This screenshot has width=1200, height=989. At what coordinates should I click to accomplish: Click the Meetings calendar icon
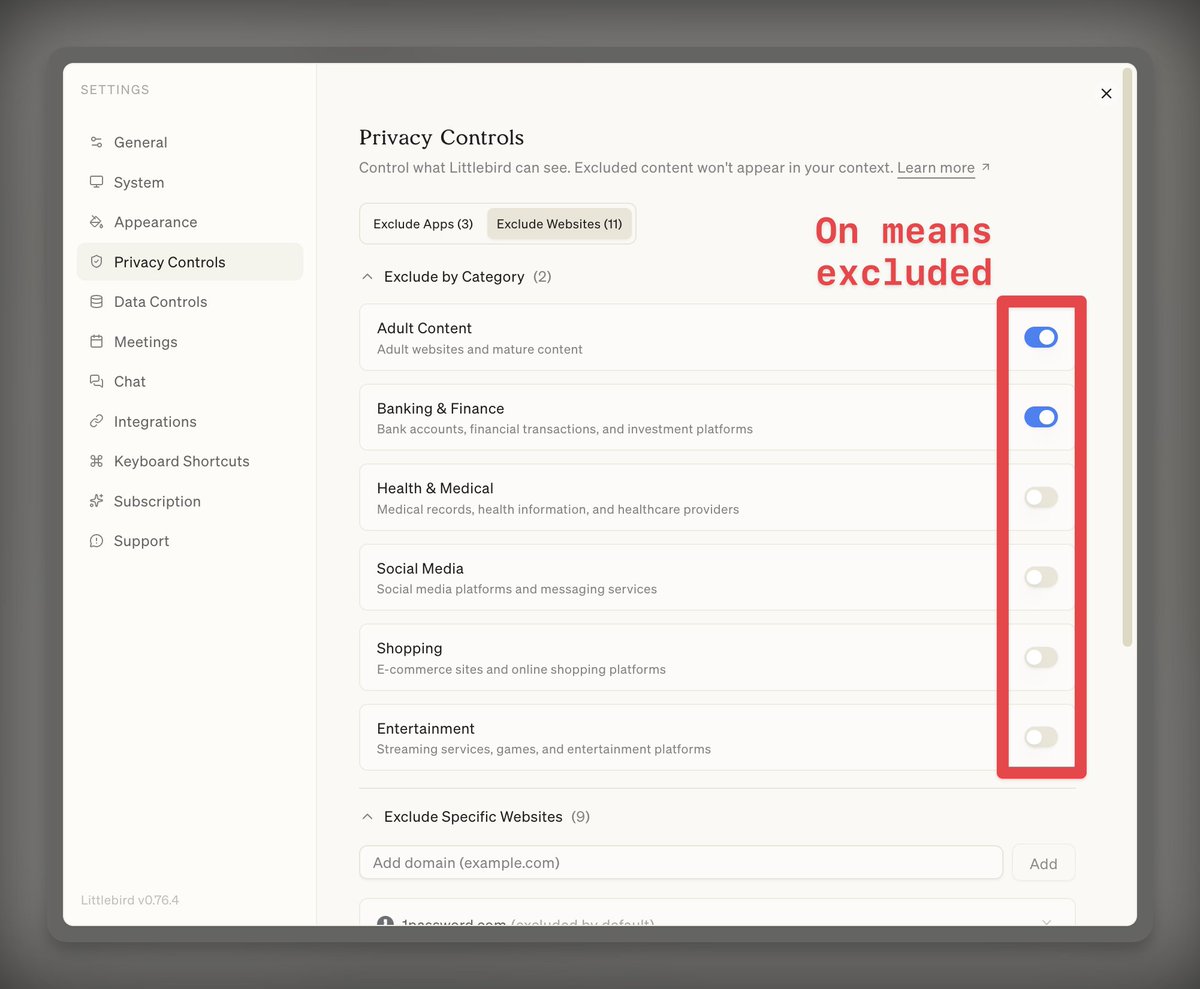(96, 342)
